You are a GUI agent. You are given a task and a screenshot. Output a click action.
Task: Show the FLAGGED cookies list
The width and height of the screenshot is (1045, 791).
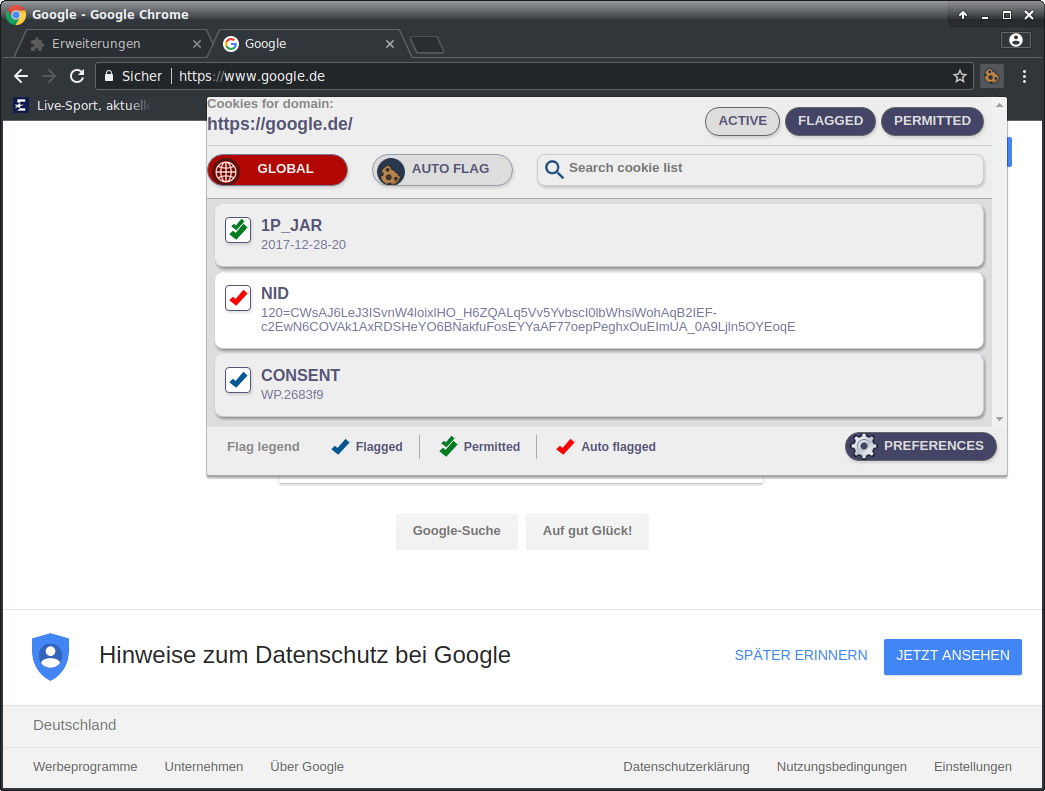click(830, 121)
